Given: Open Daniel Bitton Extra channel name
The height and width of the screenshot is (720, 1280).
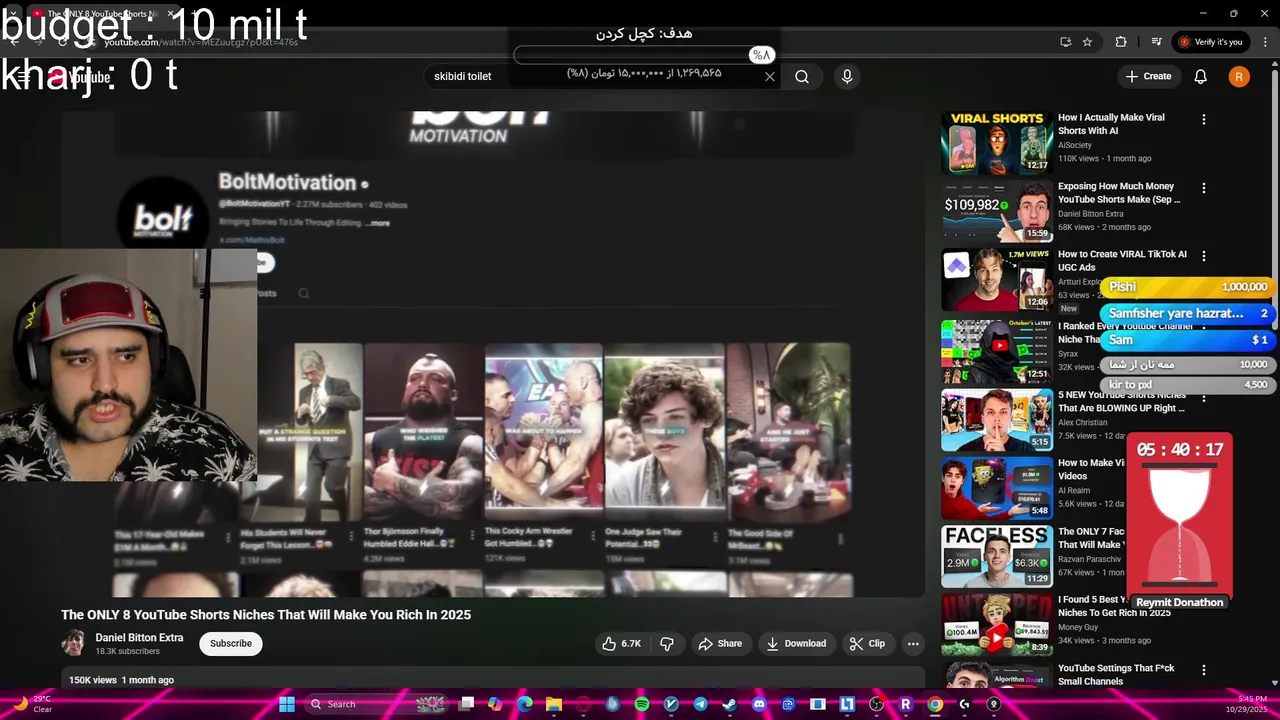Looking at the screenshot, I should [139, 637].
